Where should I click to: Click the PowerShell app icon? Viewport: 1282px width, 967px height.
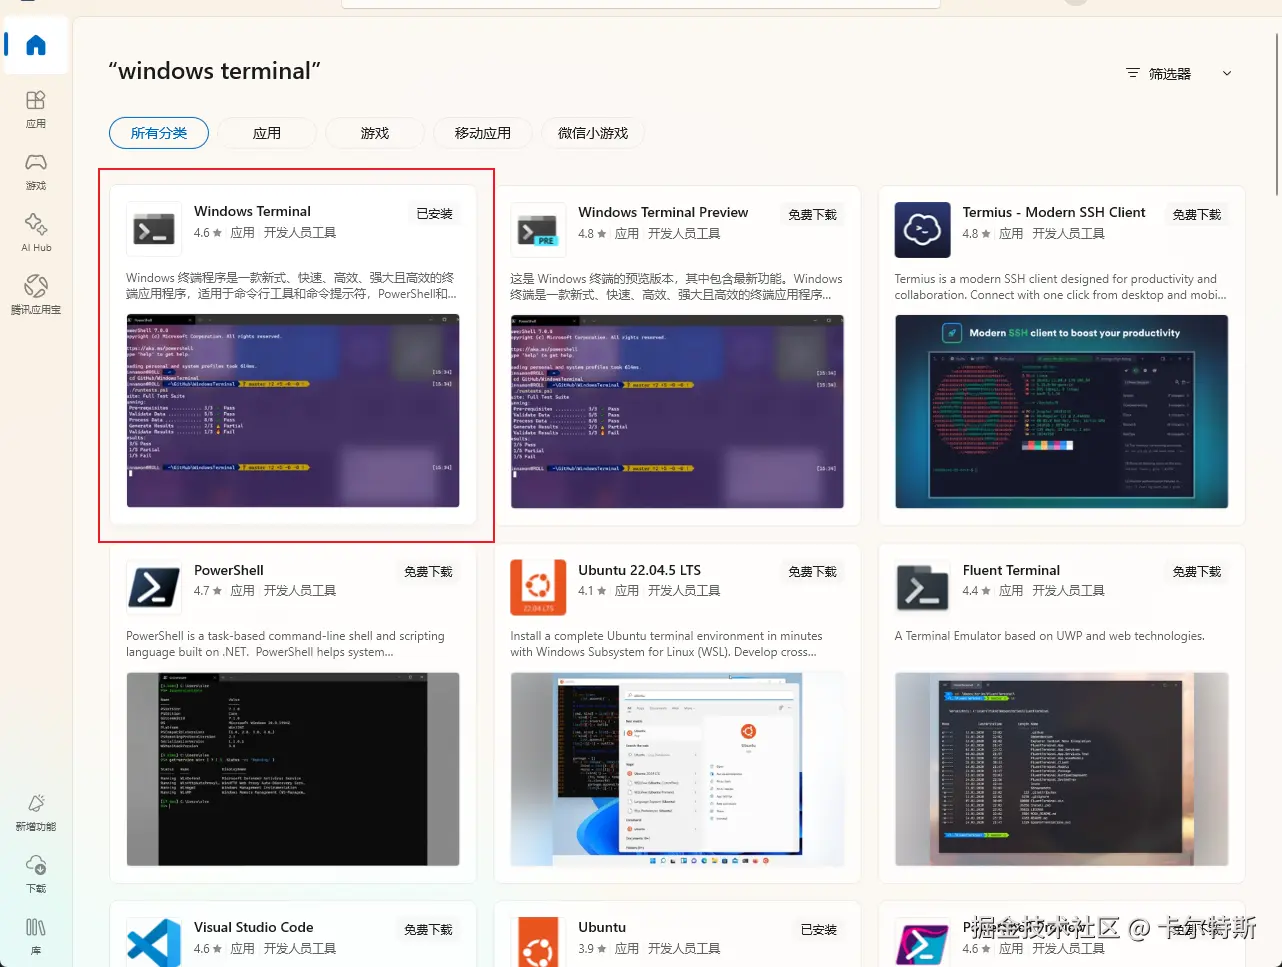click(153, 588)
